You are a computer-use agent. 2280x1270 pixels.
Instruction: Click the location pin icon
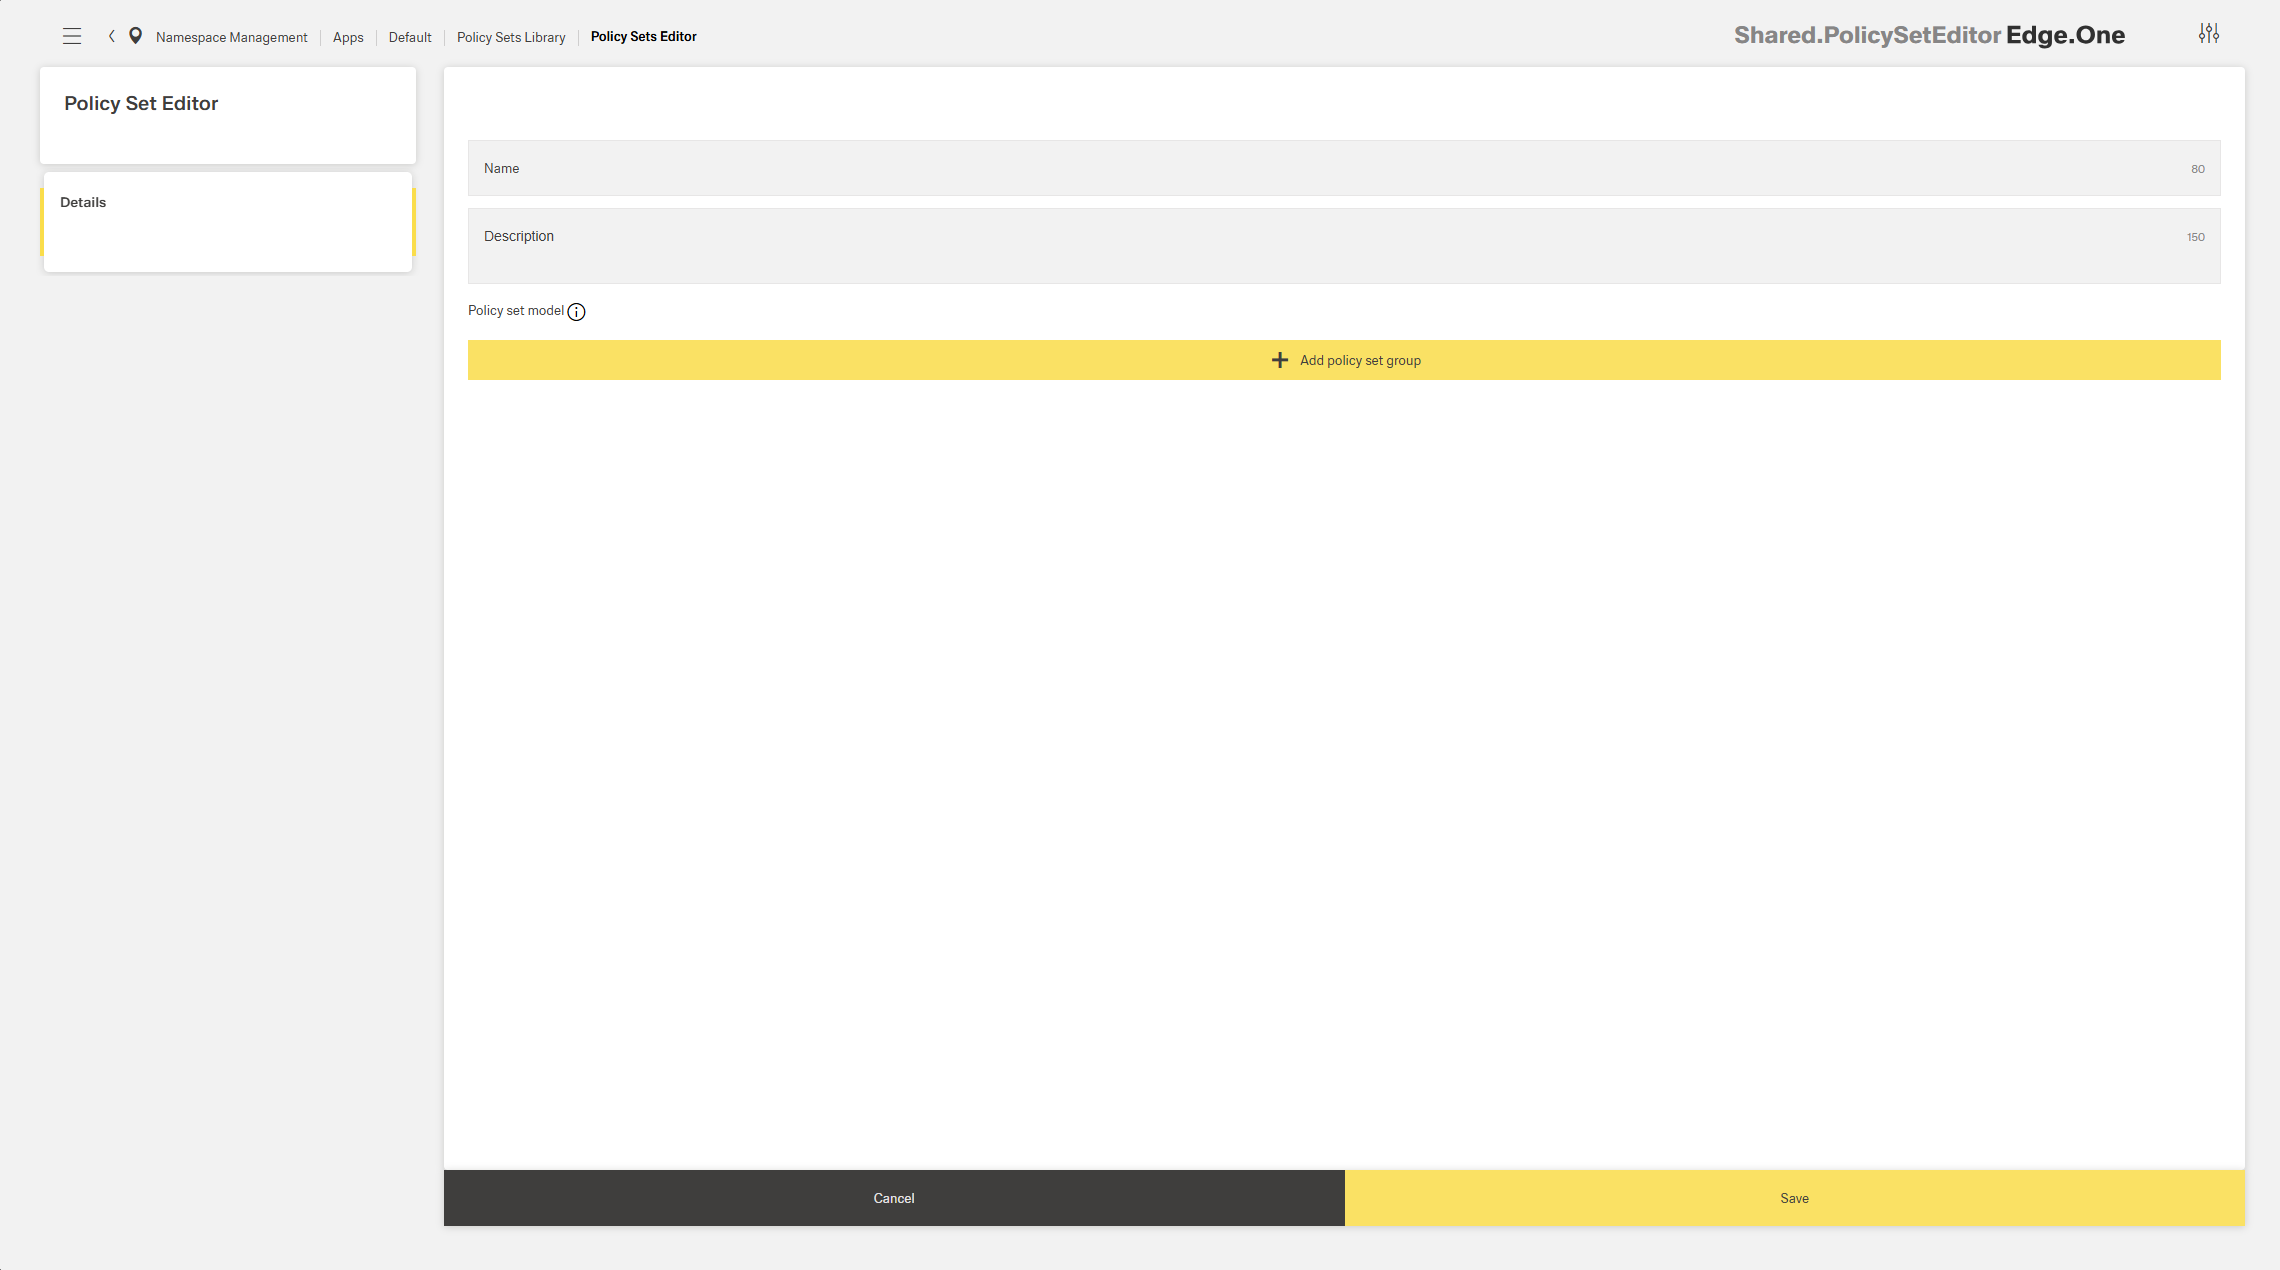[135, 36]
